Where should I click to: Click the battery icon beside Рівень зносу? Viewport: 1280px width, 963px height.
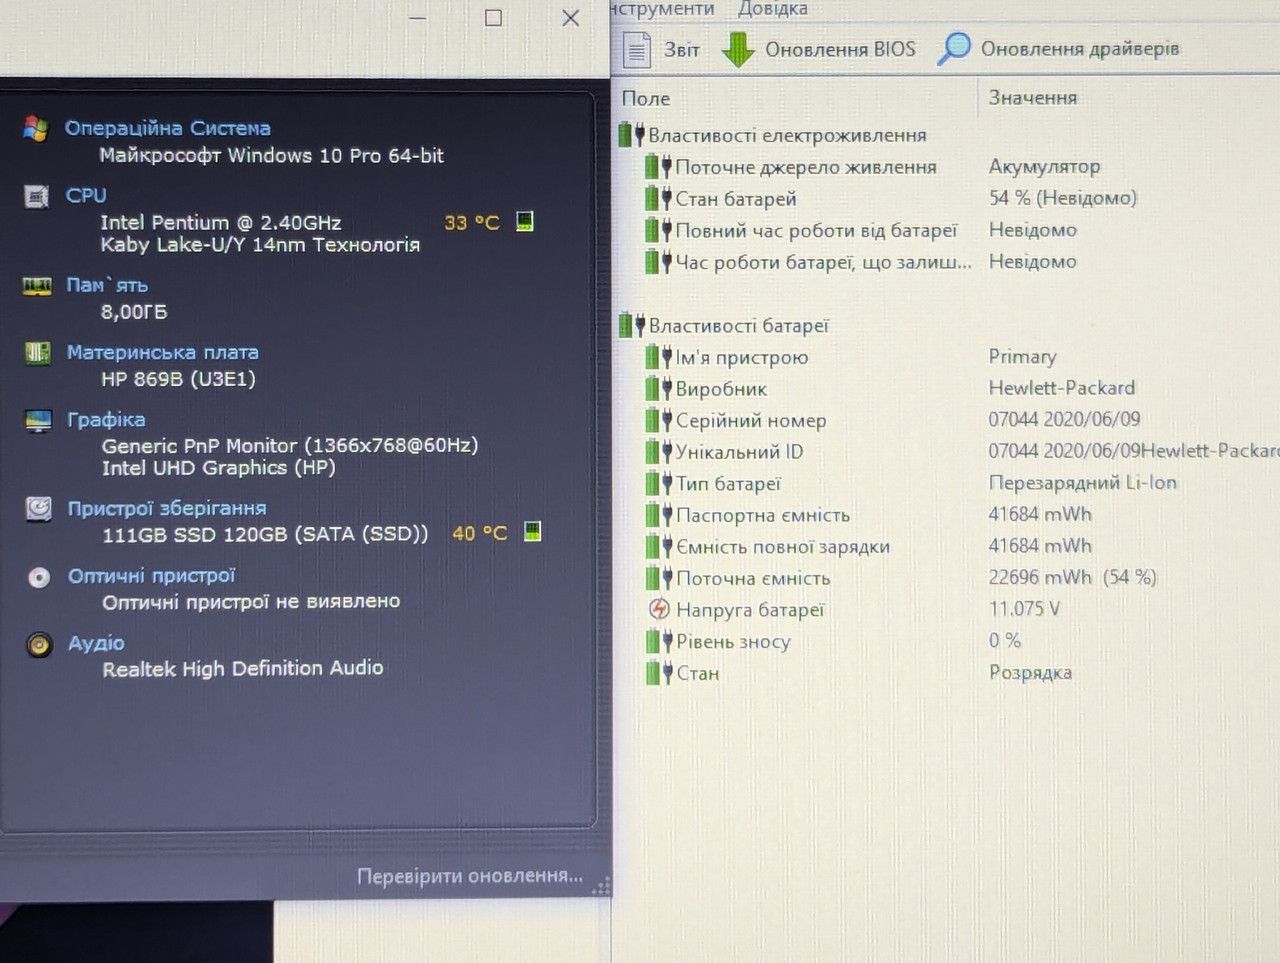[x=659, y=641]
